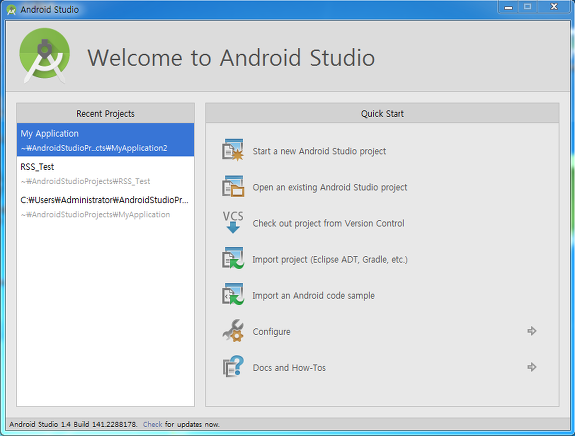Screen dimensions: 575x436
Task: Open the C:\Users\Administrator recent project entry
Action: [105, 206]
